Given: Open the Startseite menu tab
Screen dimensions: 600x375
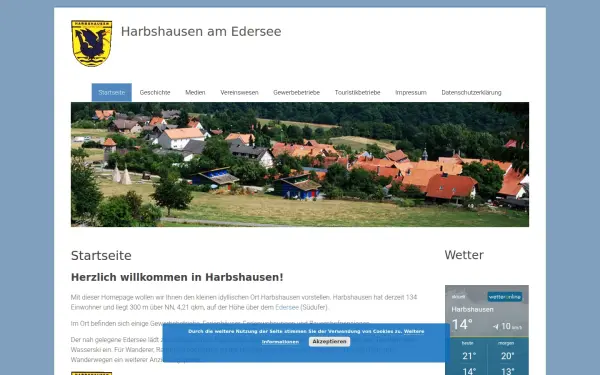Looking at the screenshot, I should coord(111,93).
